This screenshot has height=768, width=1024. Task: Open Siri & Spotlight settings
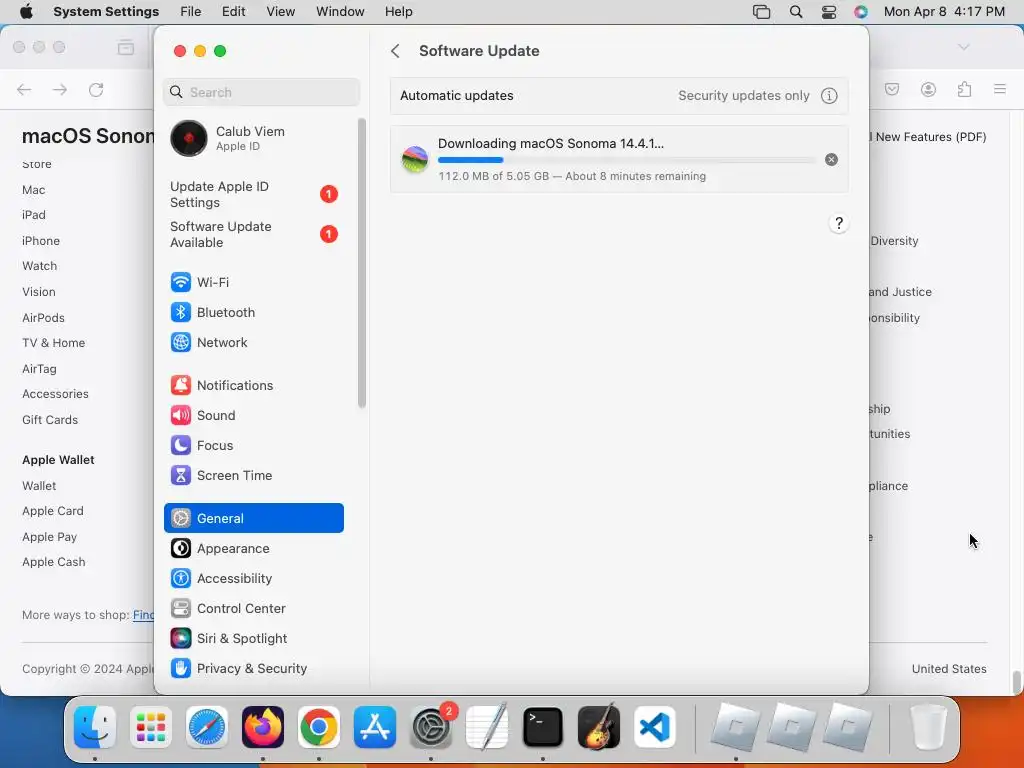[x=253, y=639]
